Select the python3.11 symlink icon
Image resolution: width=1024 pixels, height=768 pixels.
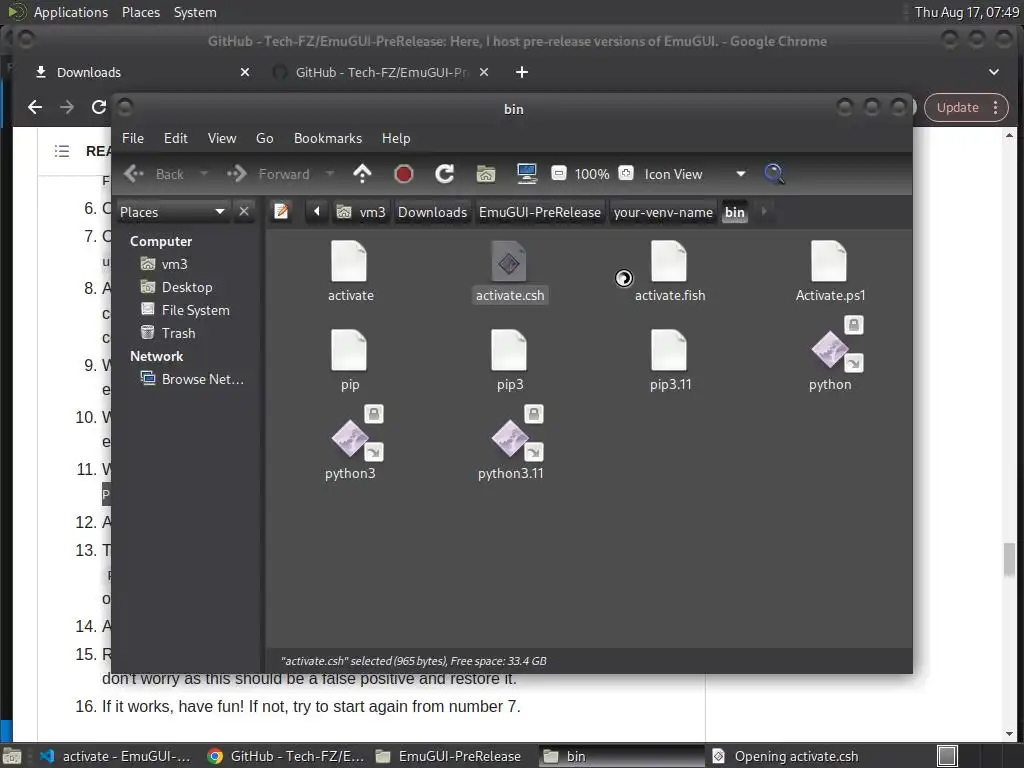point(510,439)
